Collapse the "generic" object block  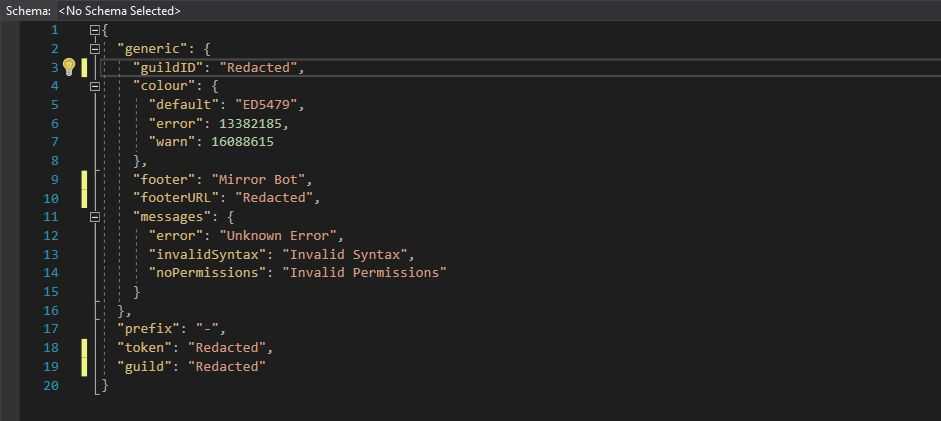[x=94, y=49]
